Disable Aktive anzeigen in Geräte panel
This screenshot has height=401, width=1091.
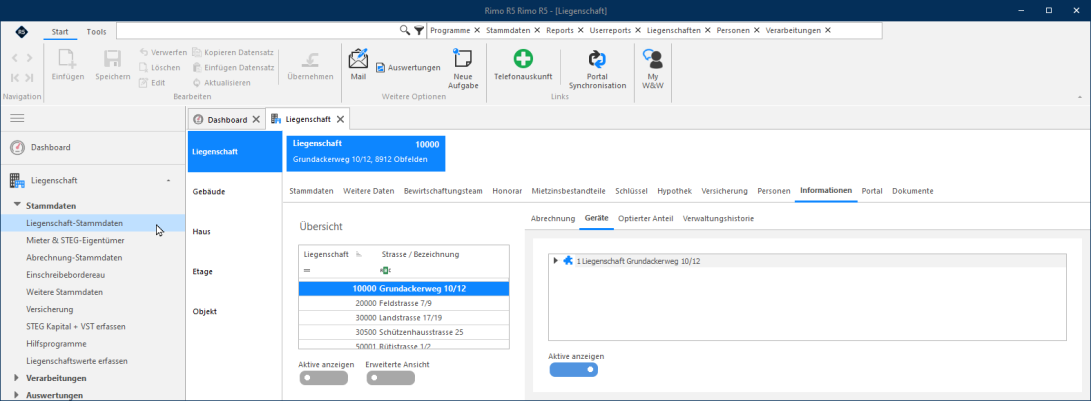click(x=573, y=370)
